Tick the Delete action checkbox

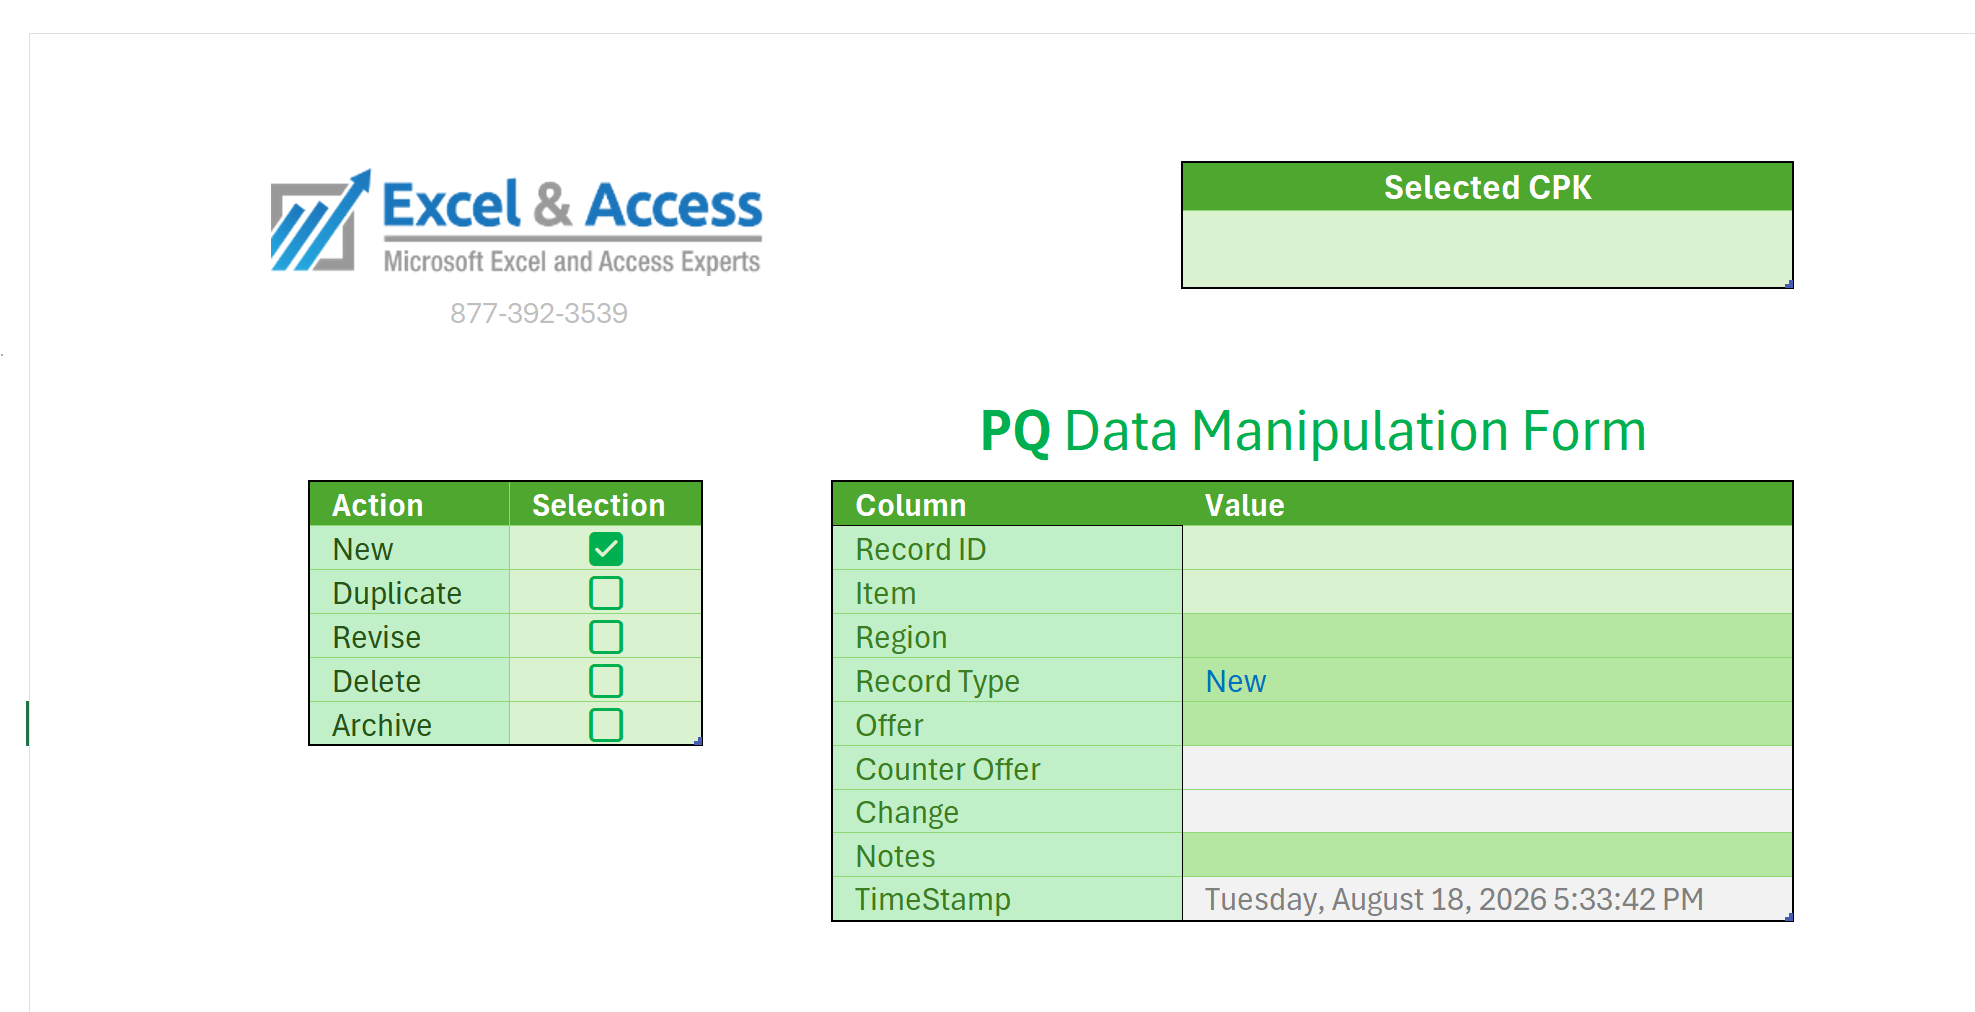click(x=606, y=681)
